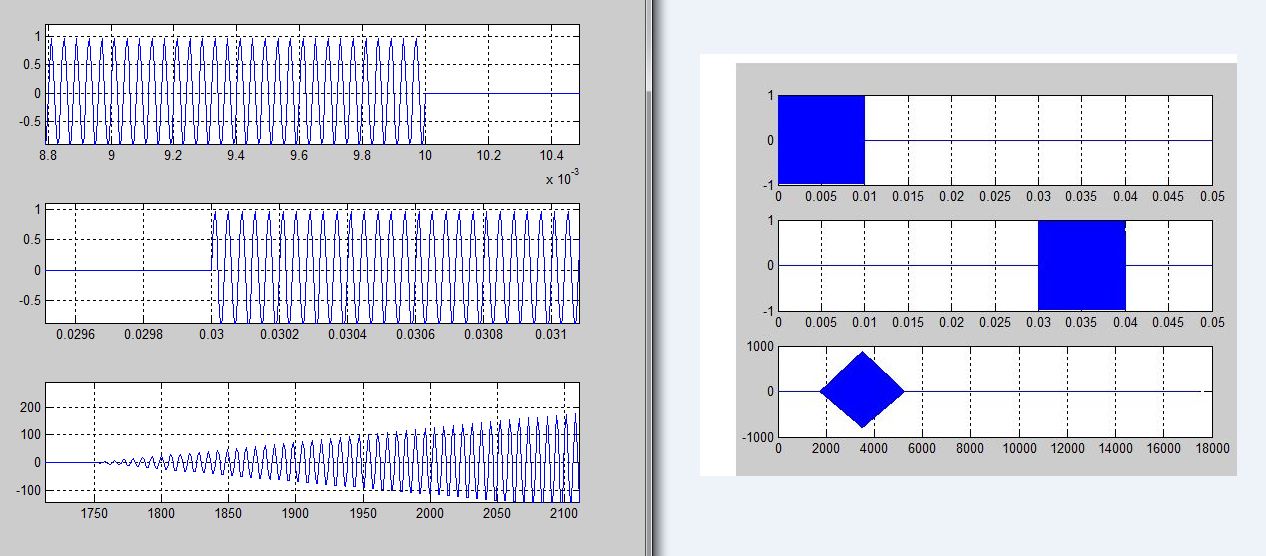
Task: Click the 6000 x-axis tick label
Action: 923,449
